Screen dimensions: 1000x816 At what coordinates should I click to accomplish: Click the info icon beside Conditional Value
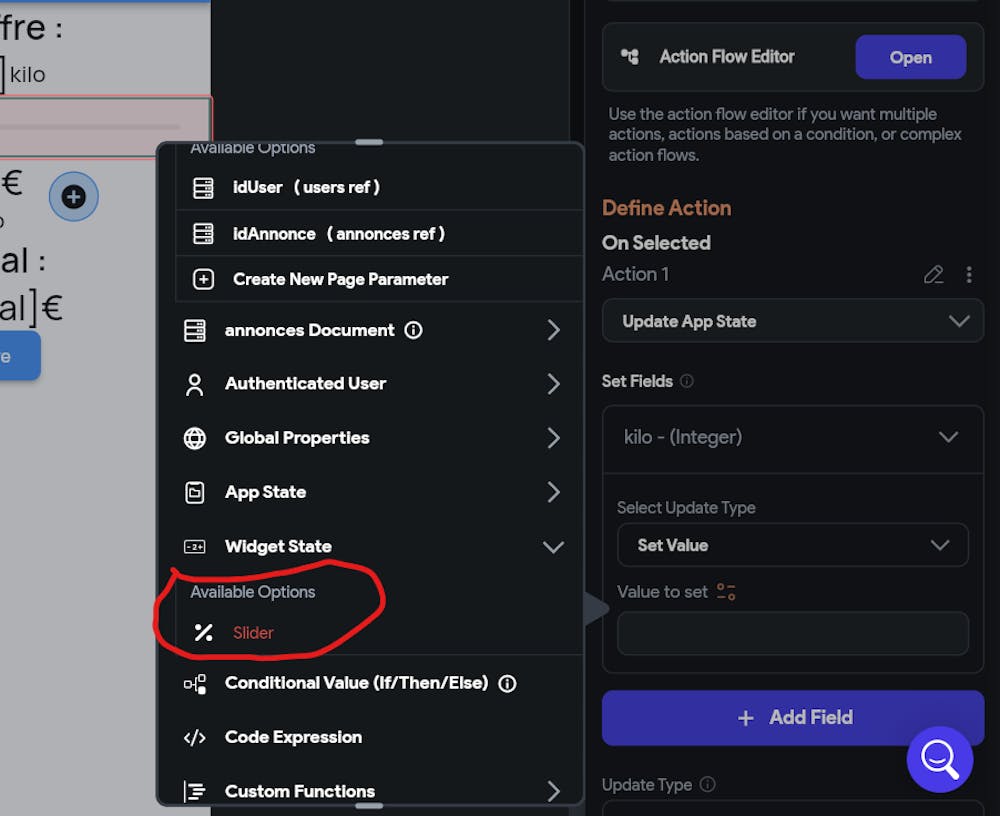pyautogui.click(x=507, y=684)
